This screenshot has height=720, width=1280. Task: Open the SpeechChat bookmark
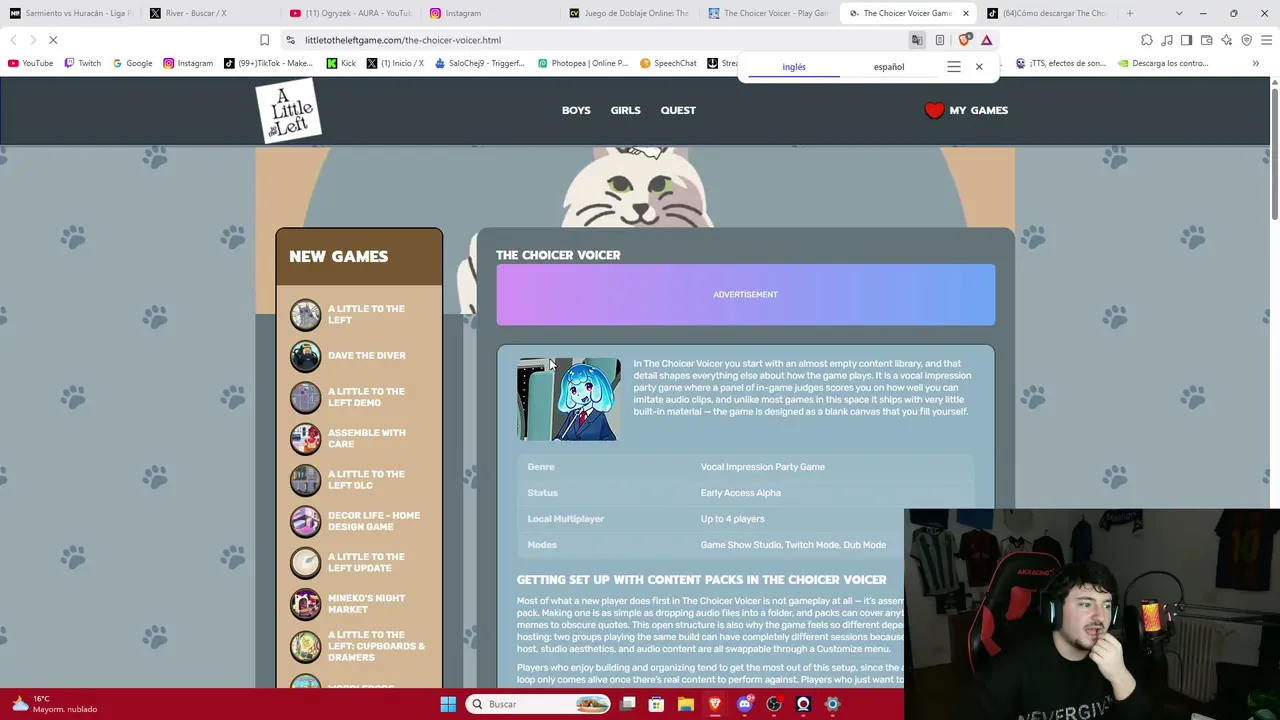[668, 63]
